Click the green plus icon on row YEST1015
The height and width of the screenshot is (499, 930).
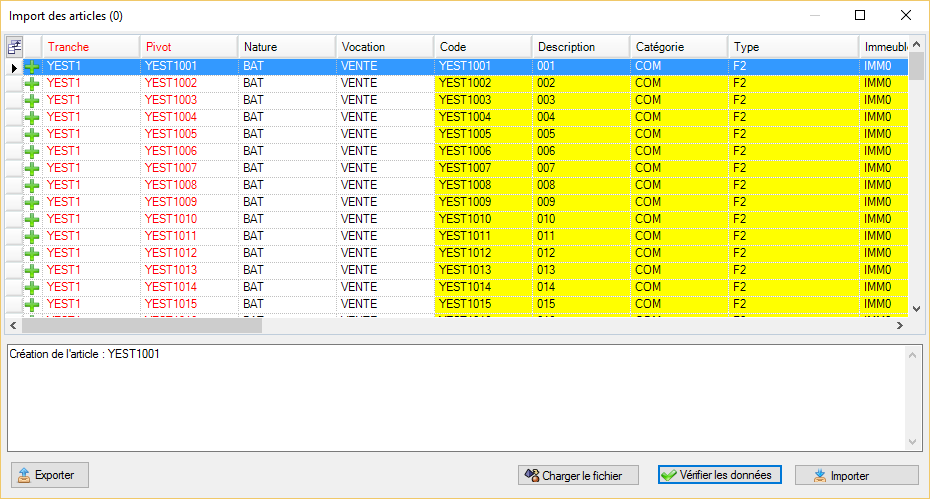tap(32, 304)
